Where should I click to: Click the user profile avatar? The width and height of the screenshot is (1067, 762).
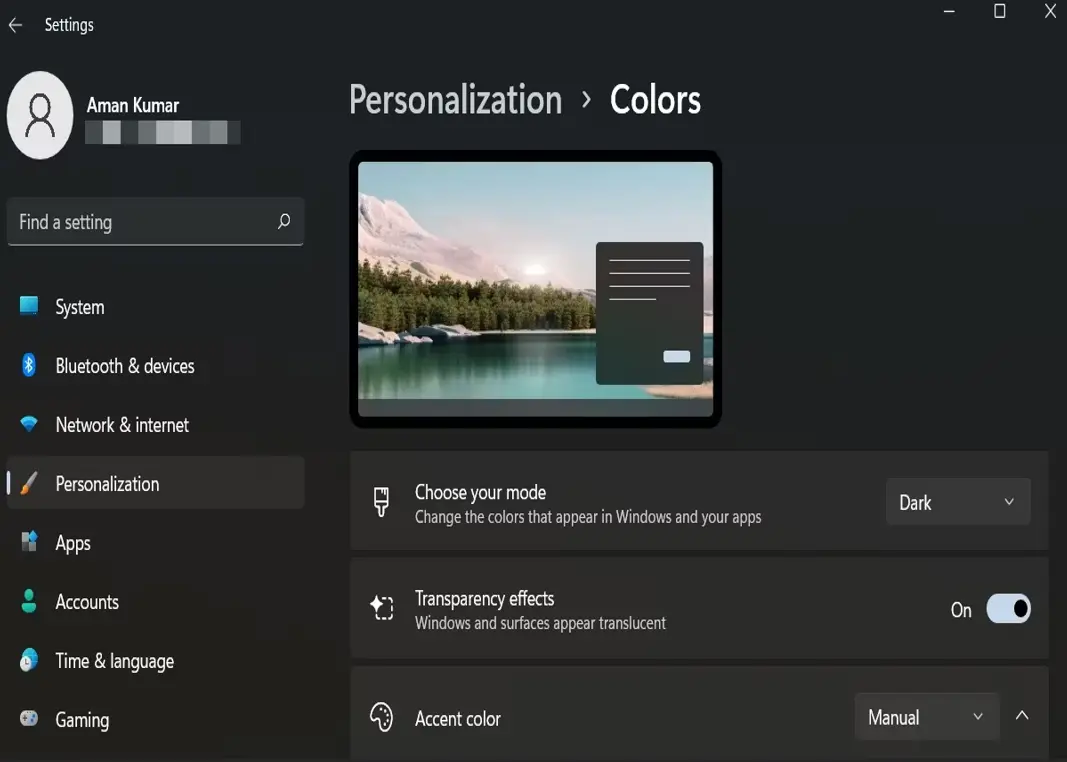[x=40, y=115]
